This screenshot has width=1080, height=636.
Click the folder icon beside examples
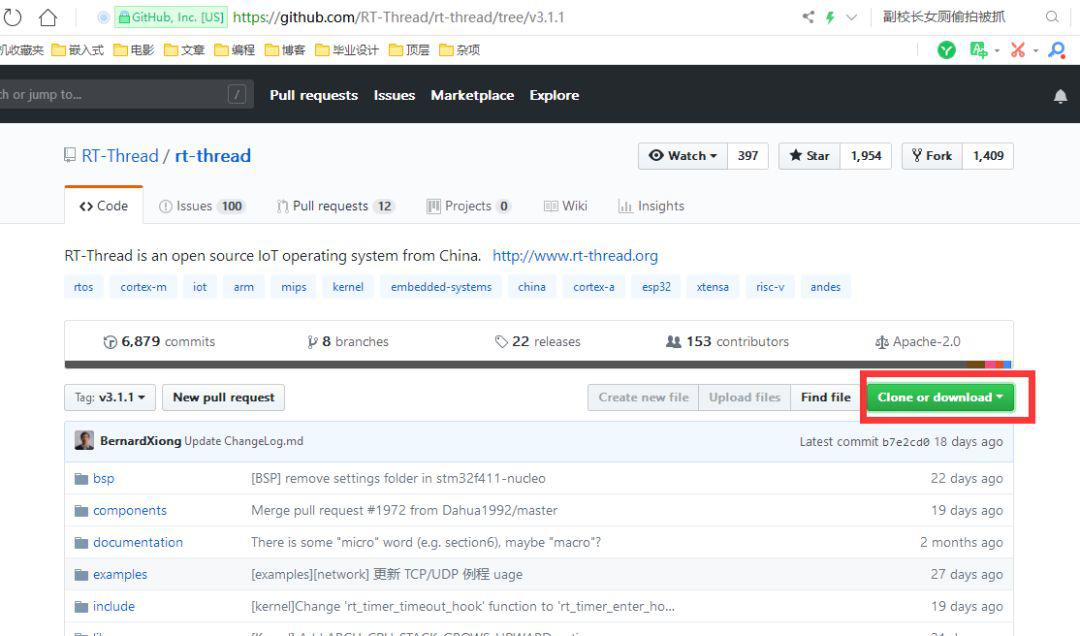81,575
